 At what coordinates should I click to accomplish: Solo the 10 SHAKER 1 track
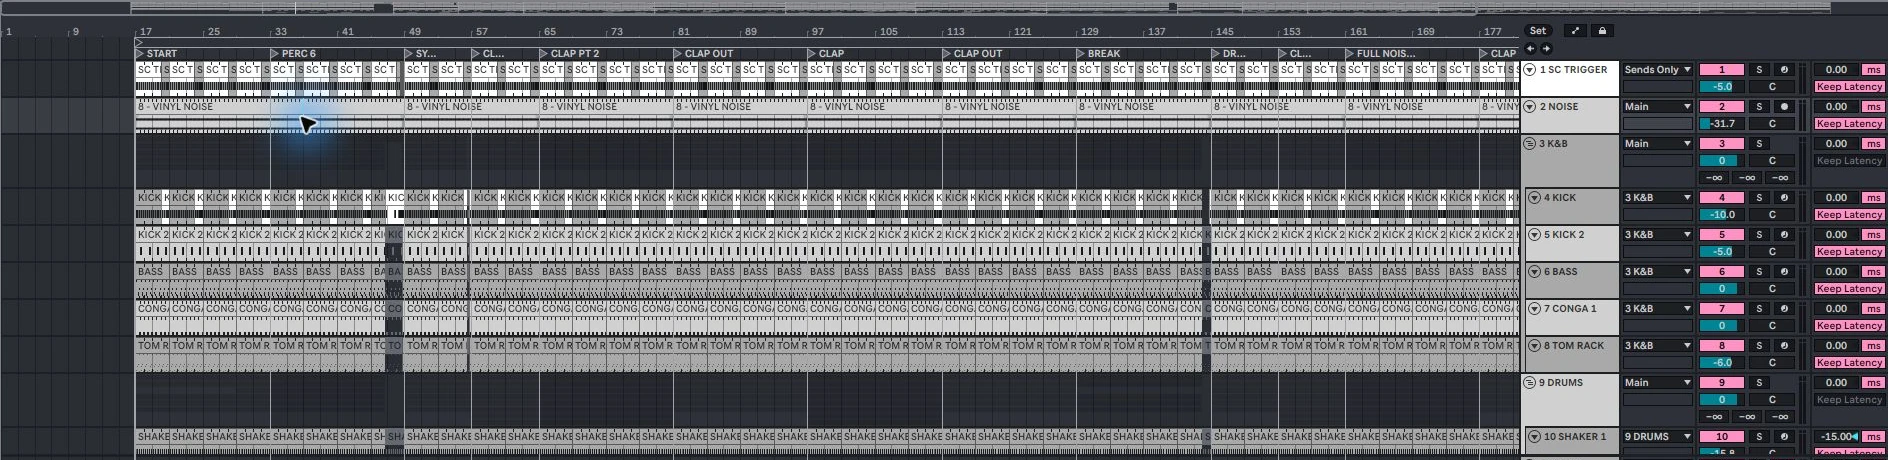1759,437
